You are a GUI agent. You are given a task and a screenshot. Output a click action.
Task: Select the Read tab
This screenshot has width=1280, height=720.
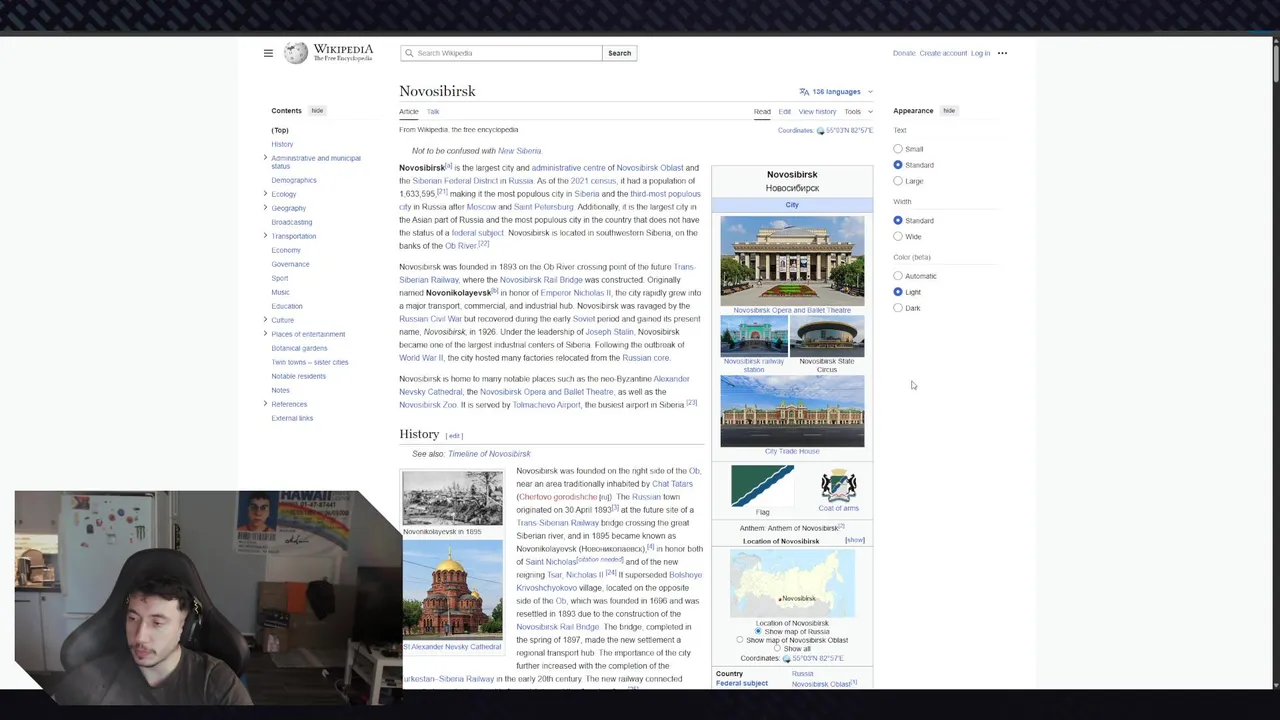click(762, 112)
